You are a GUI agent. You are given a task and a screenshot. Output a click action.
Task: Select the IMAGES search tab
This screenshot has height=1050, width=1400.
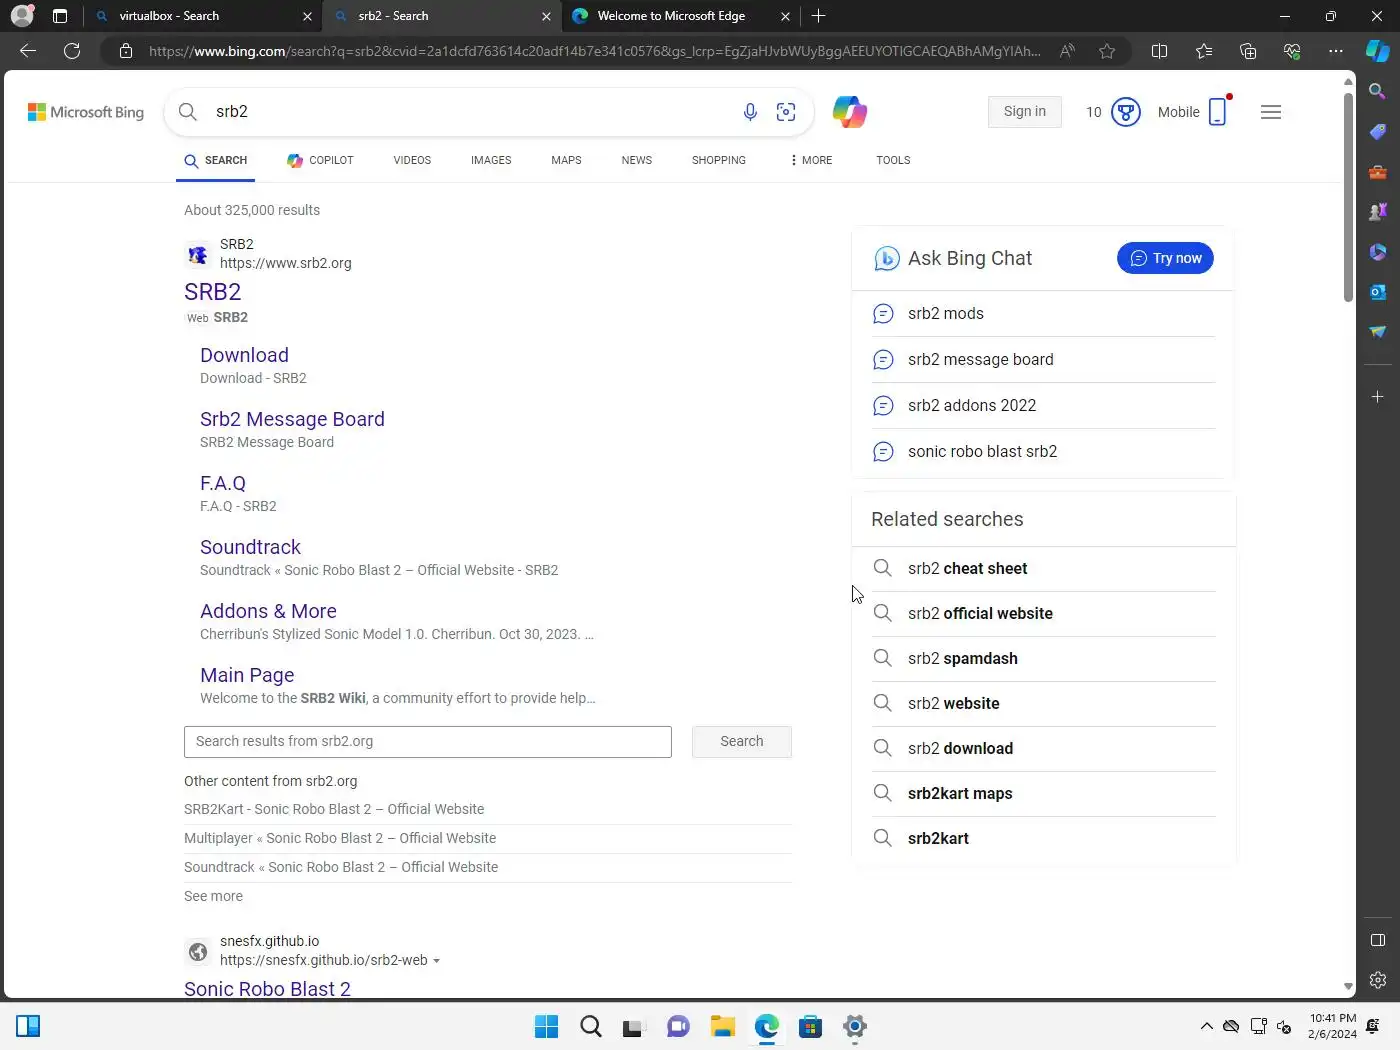pyautogui.click(x=491, y=160)
